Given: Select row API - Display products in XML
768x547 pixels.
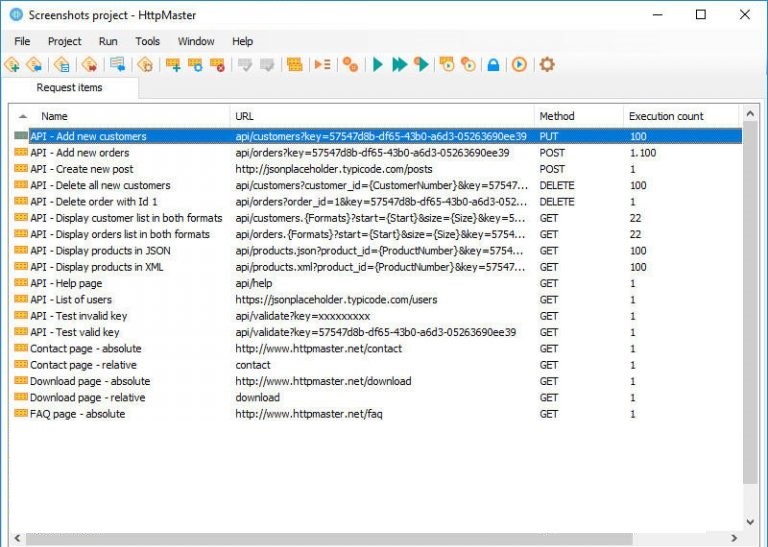Looking at the screenshot, I should tap(377, 267).
